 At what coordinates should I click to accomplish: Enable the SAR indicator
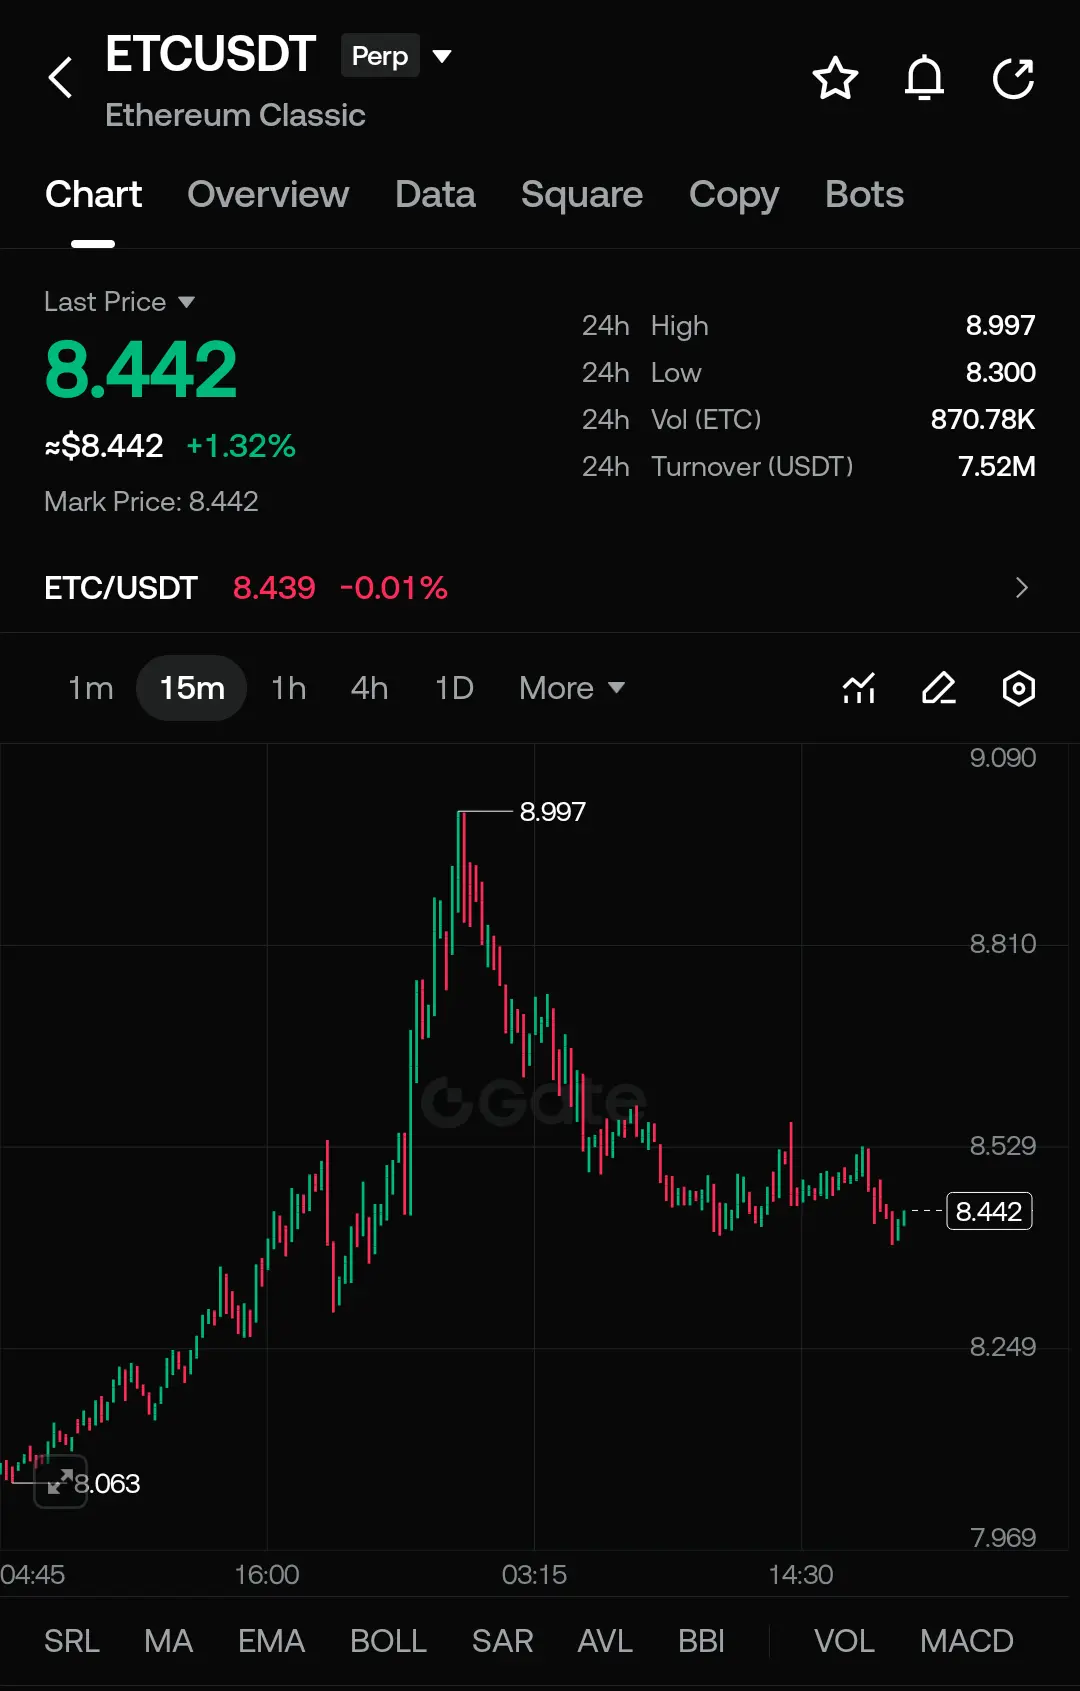(502, 1641)
